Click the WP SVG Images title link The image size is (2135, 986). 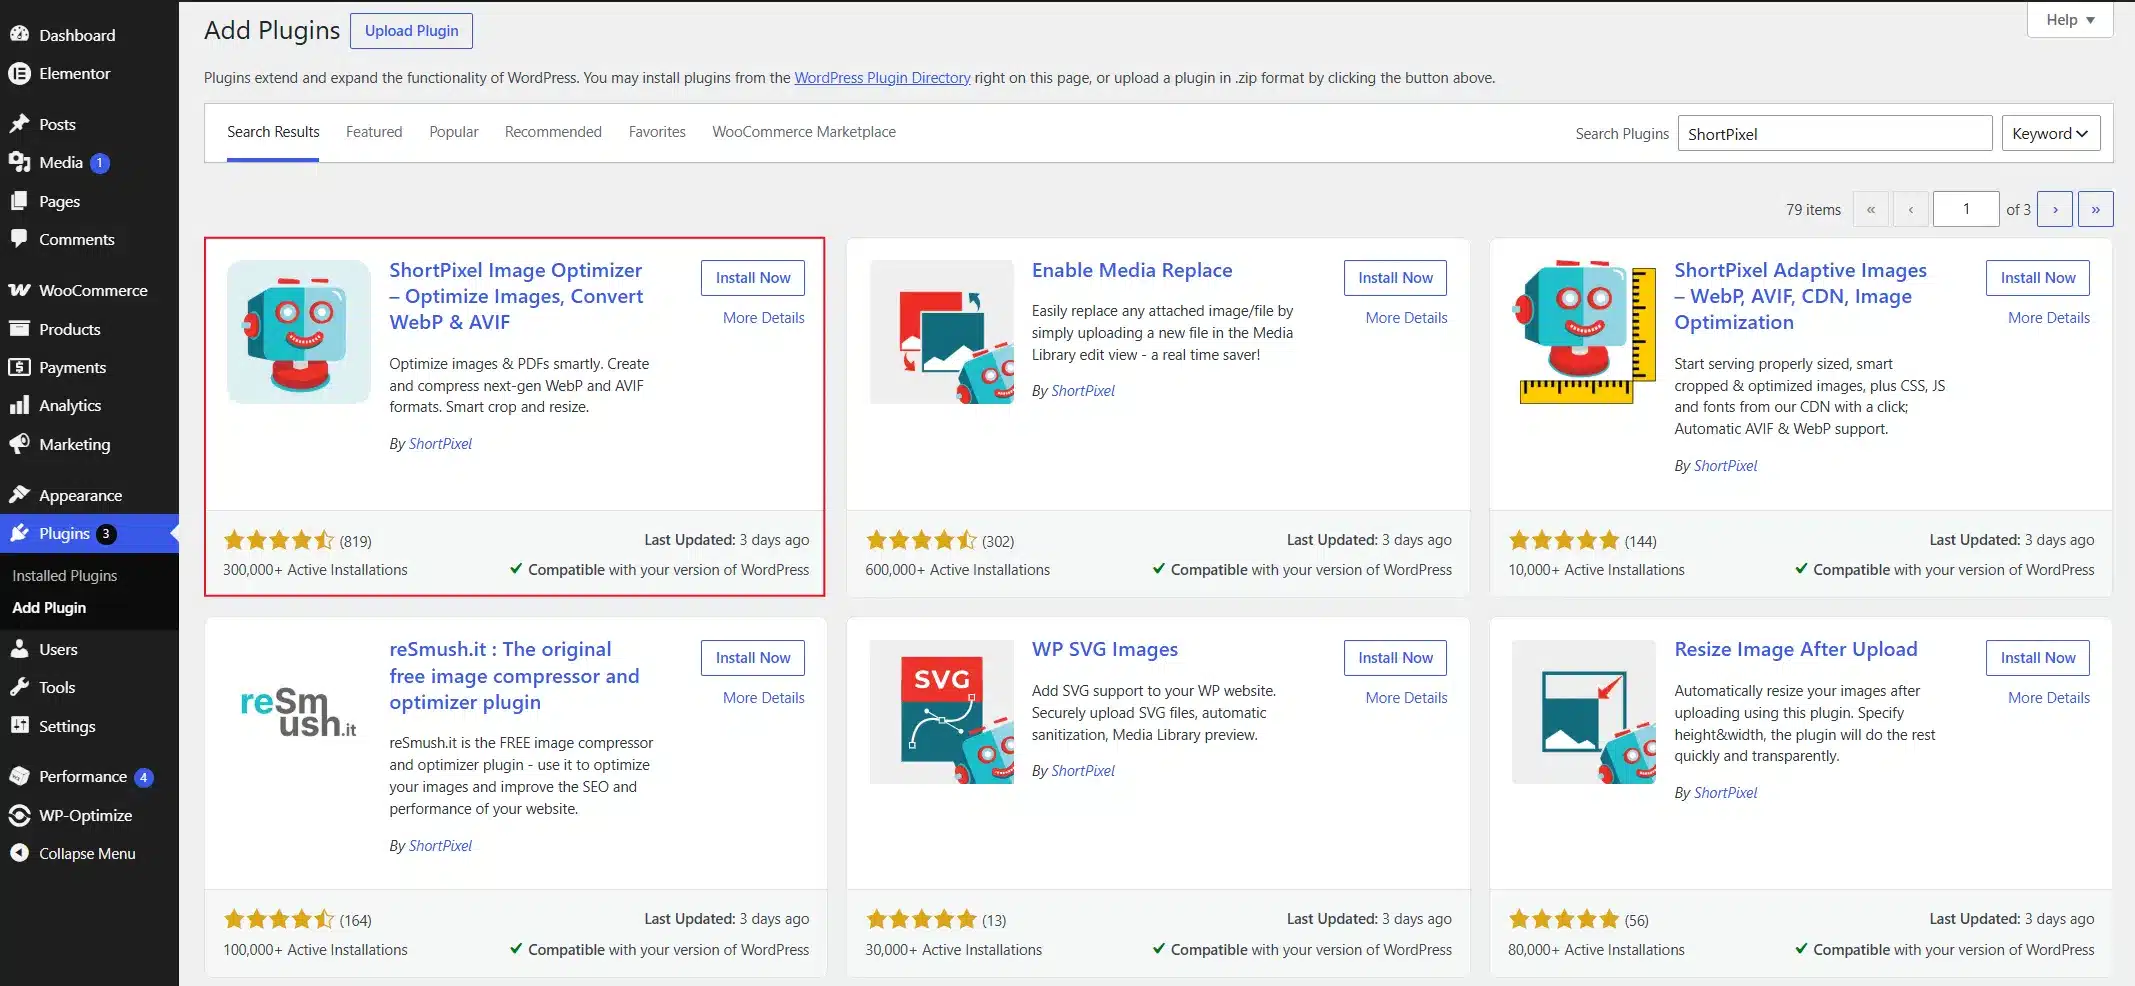[x=1105, y=650]
